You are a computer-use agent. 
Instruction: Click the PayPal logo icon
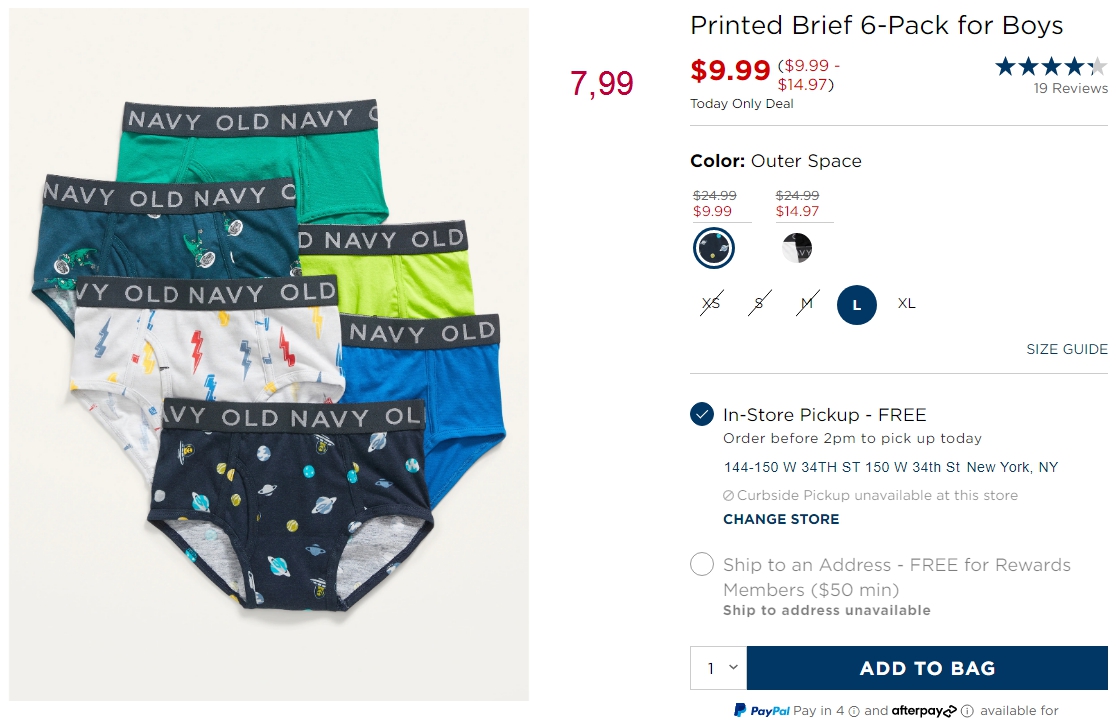[x=739, y=710]
